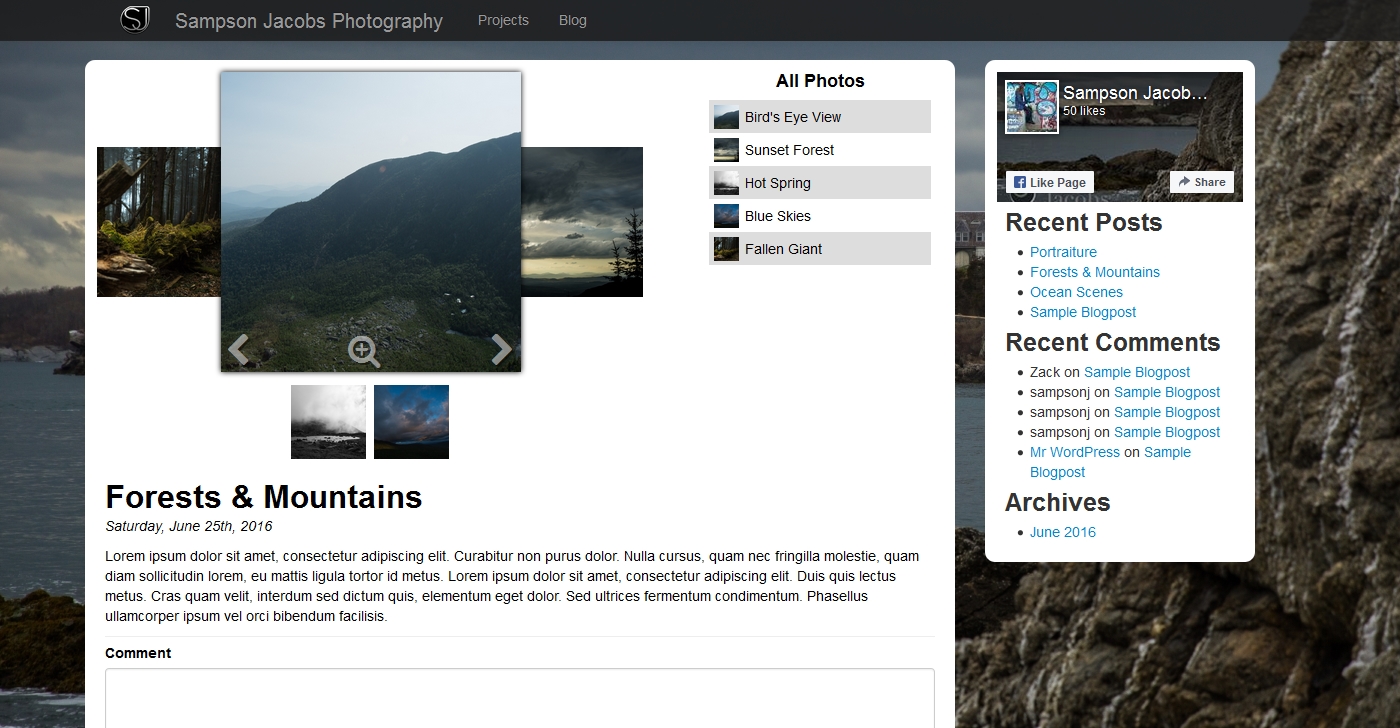1400x728 pixels.
Task: Click the magnifier zoom icon on photo
Action: coord(364,352)
